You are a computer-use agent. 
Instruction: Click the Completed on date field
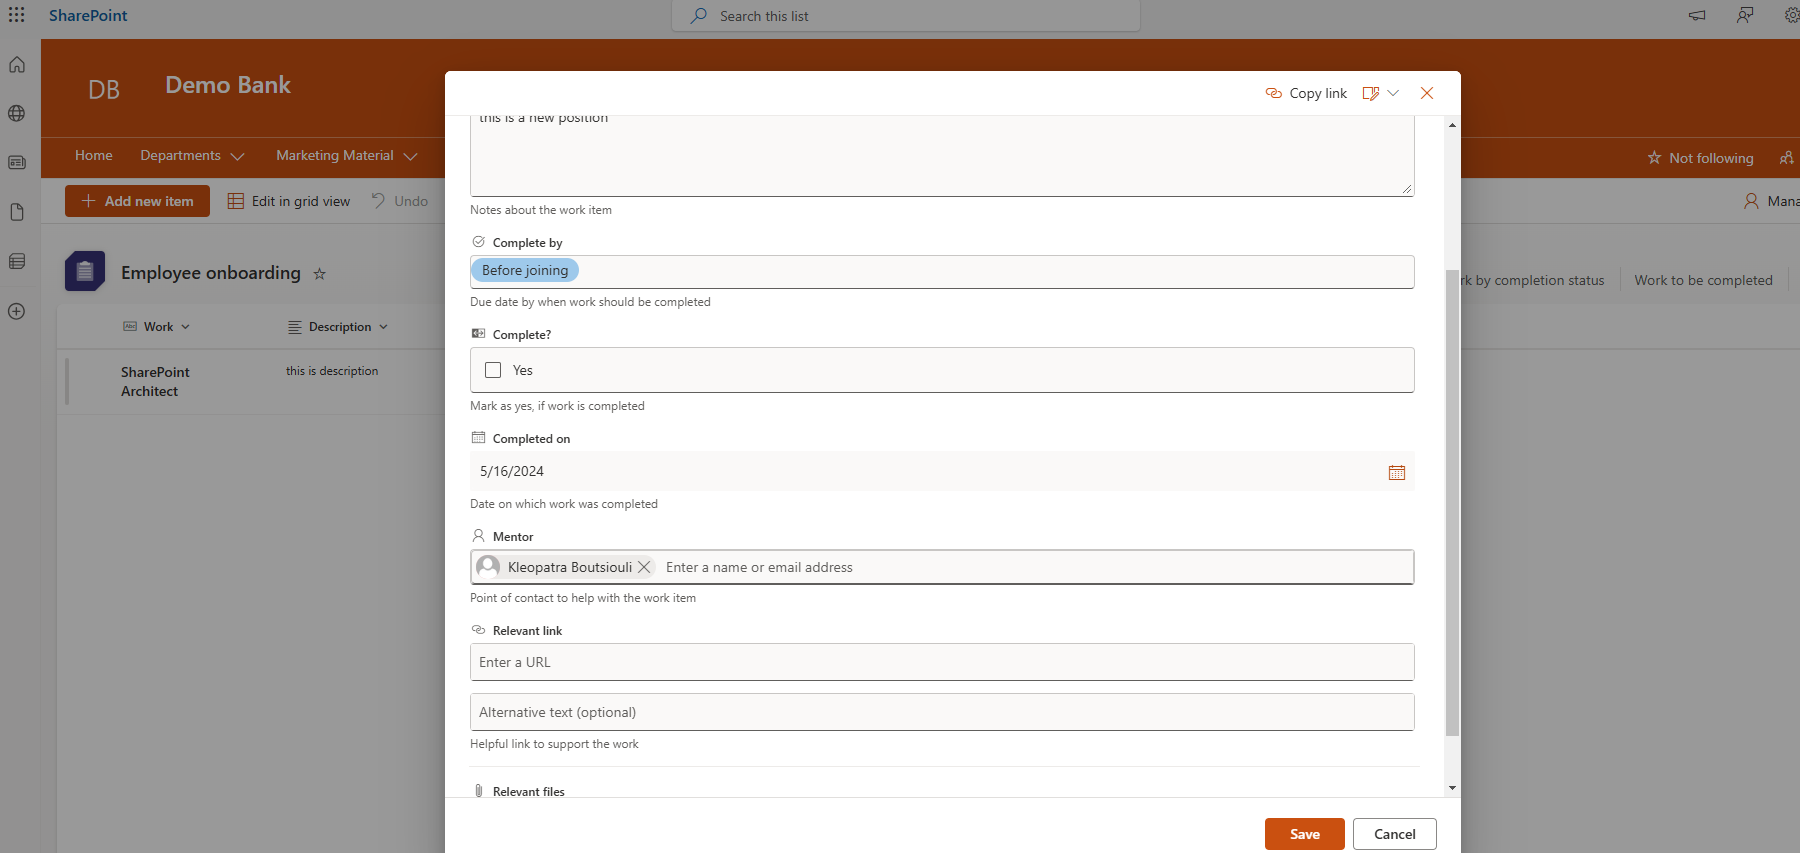[942, 471]
